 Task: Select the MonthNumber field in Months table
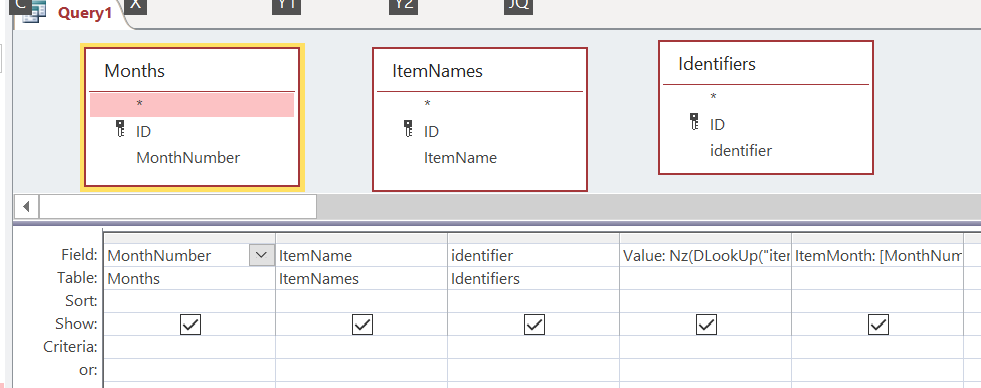tap(188, 158)
